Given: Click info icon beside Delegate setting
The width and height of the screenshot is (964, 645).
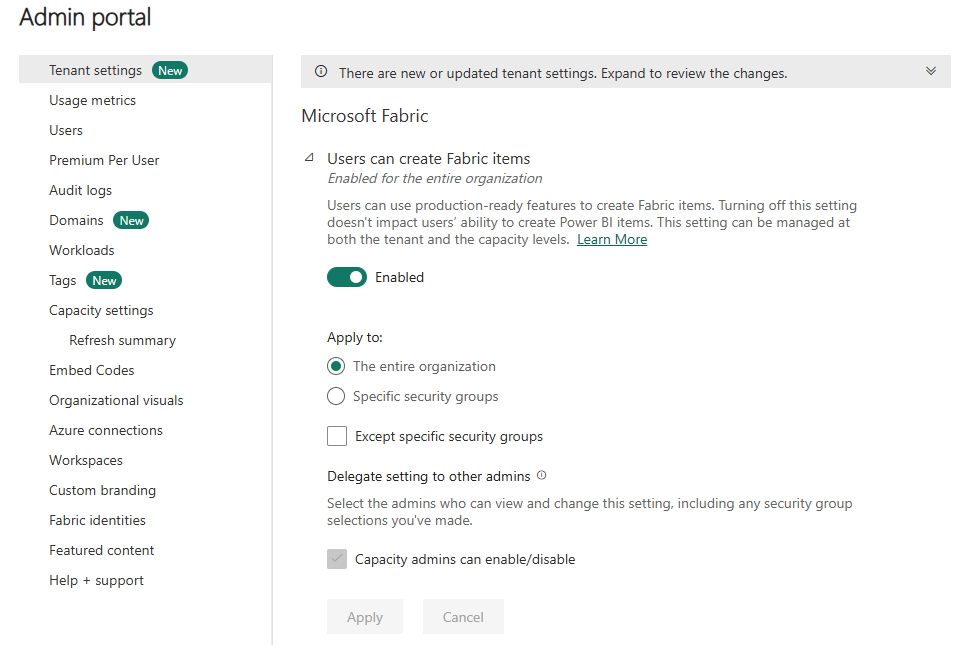Looking at the screenshot, I should tap(542, 475).
